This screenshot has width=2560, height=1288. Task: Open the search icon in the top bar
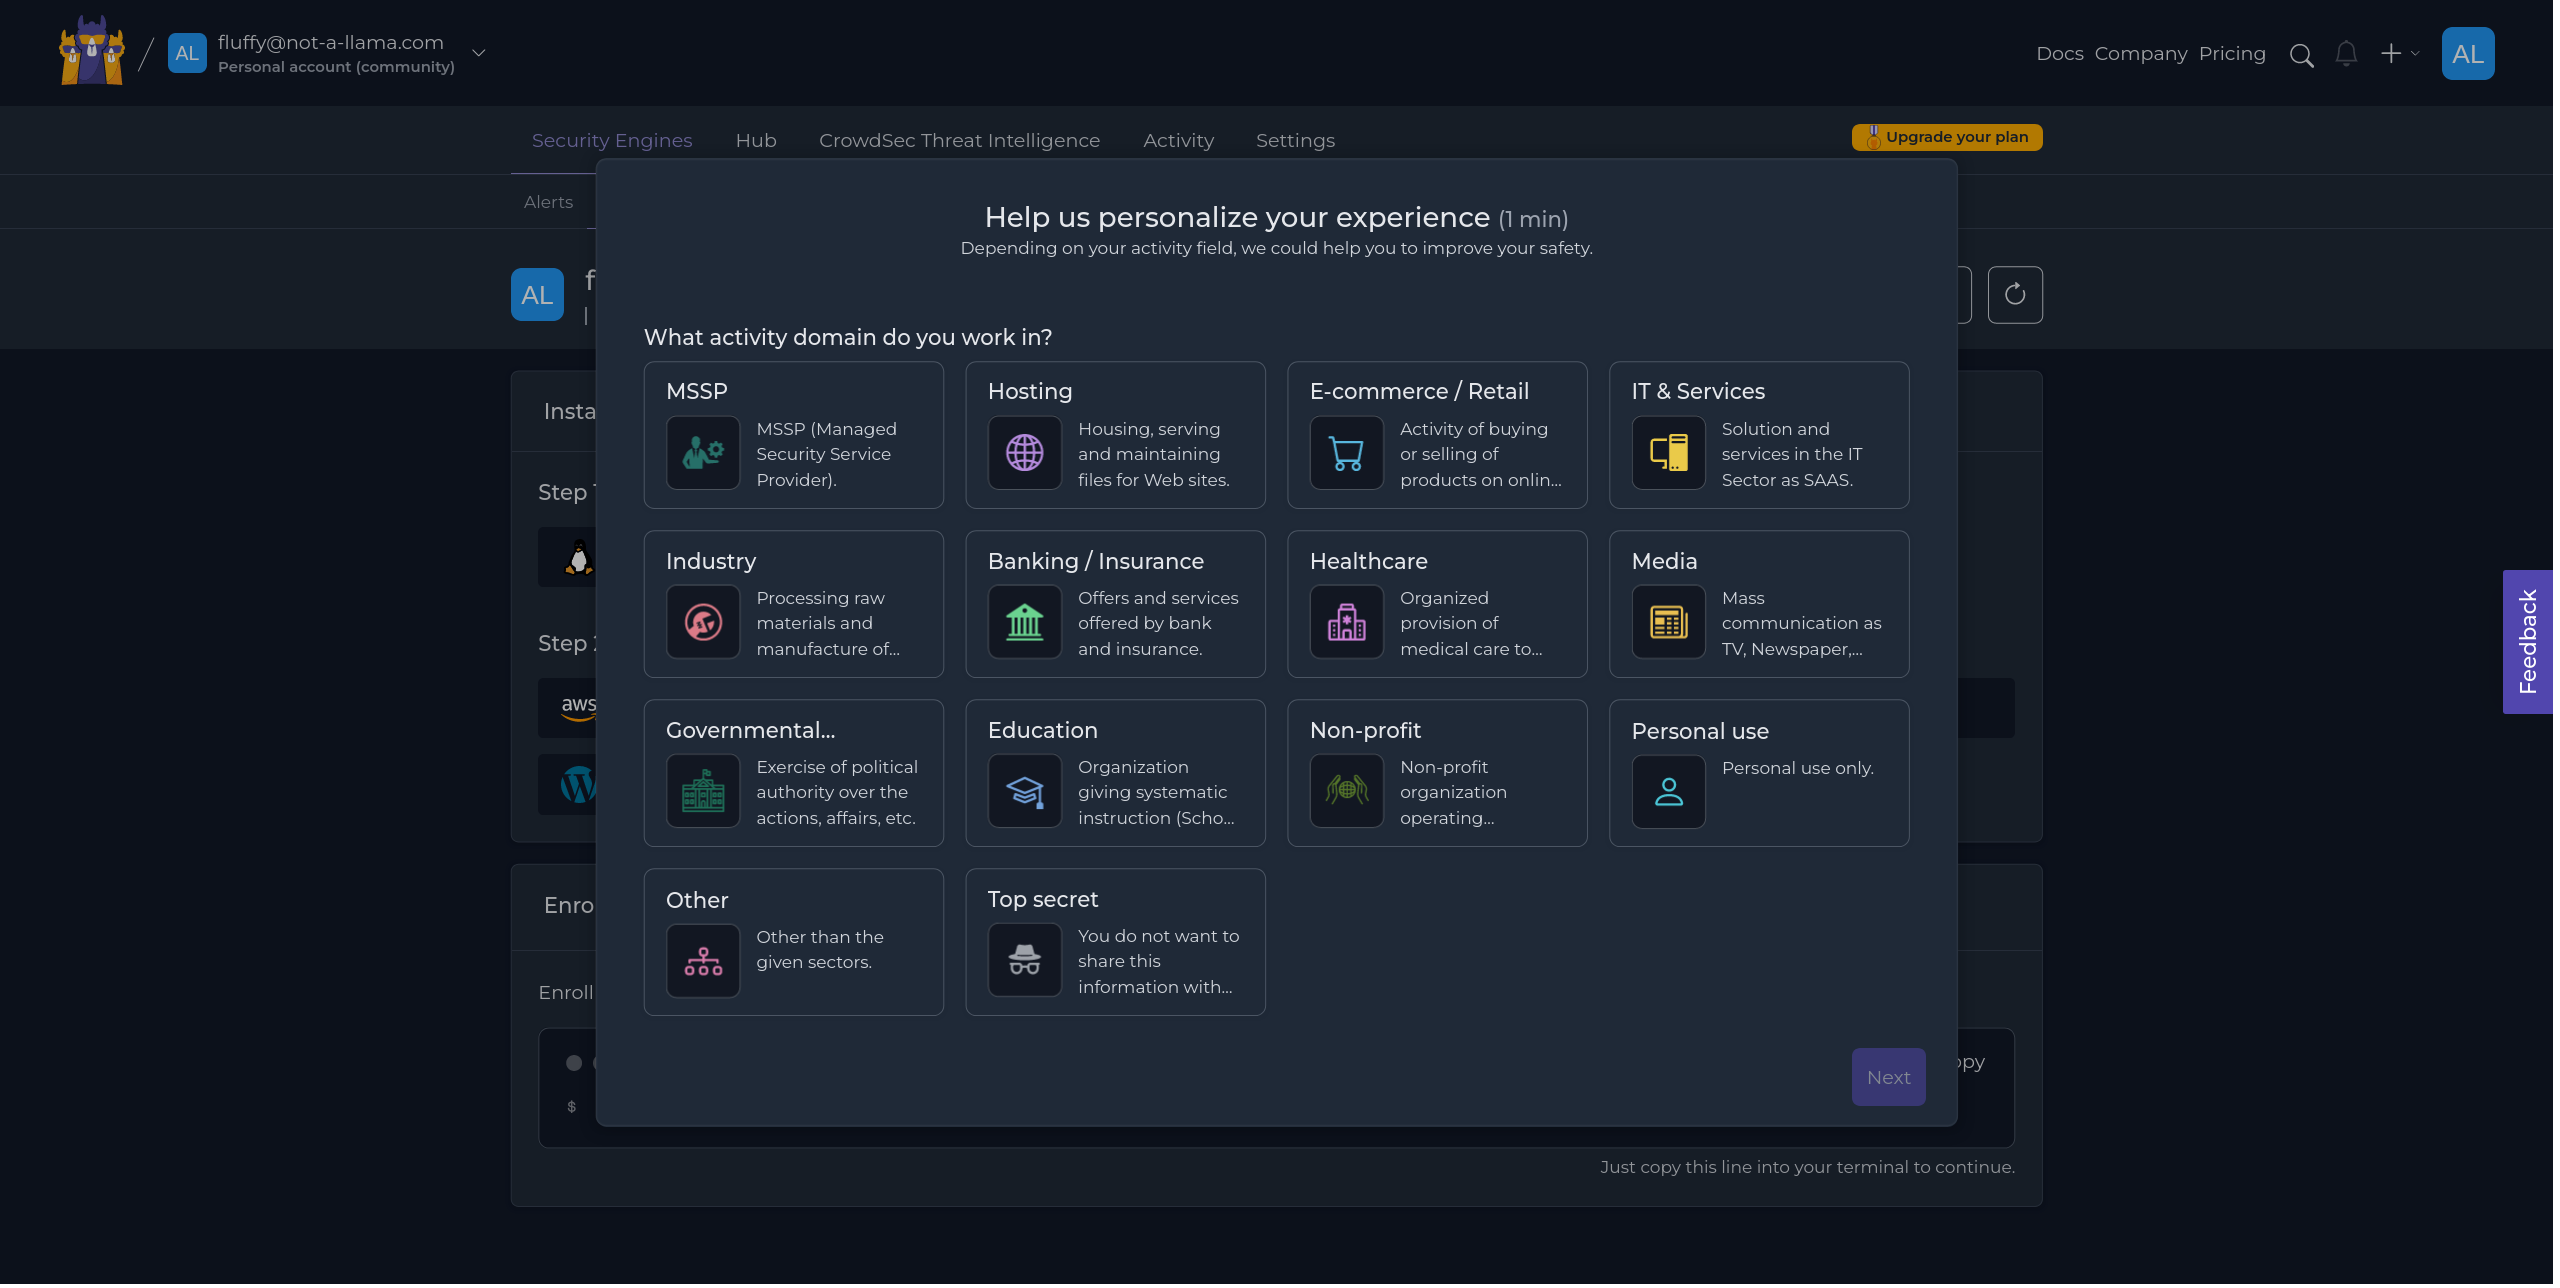[2302, 54]
